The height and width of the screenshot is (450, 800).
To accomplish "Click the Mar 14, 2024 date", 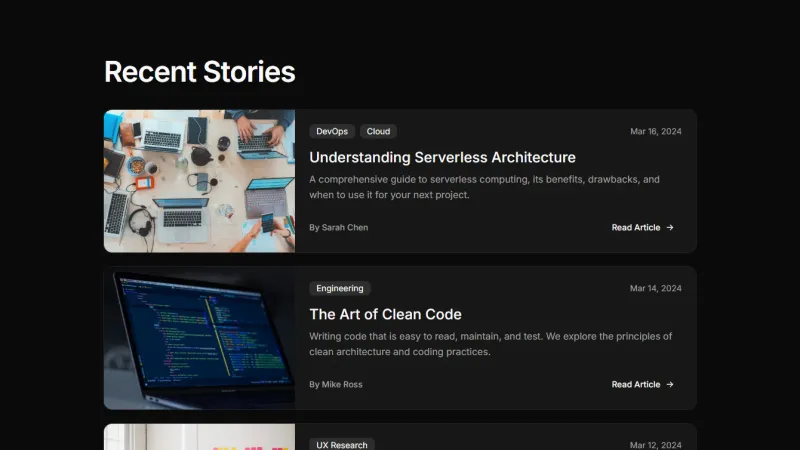I will pos(655,288).
